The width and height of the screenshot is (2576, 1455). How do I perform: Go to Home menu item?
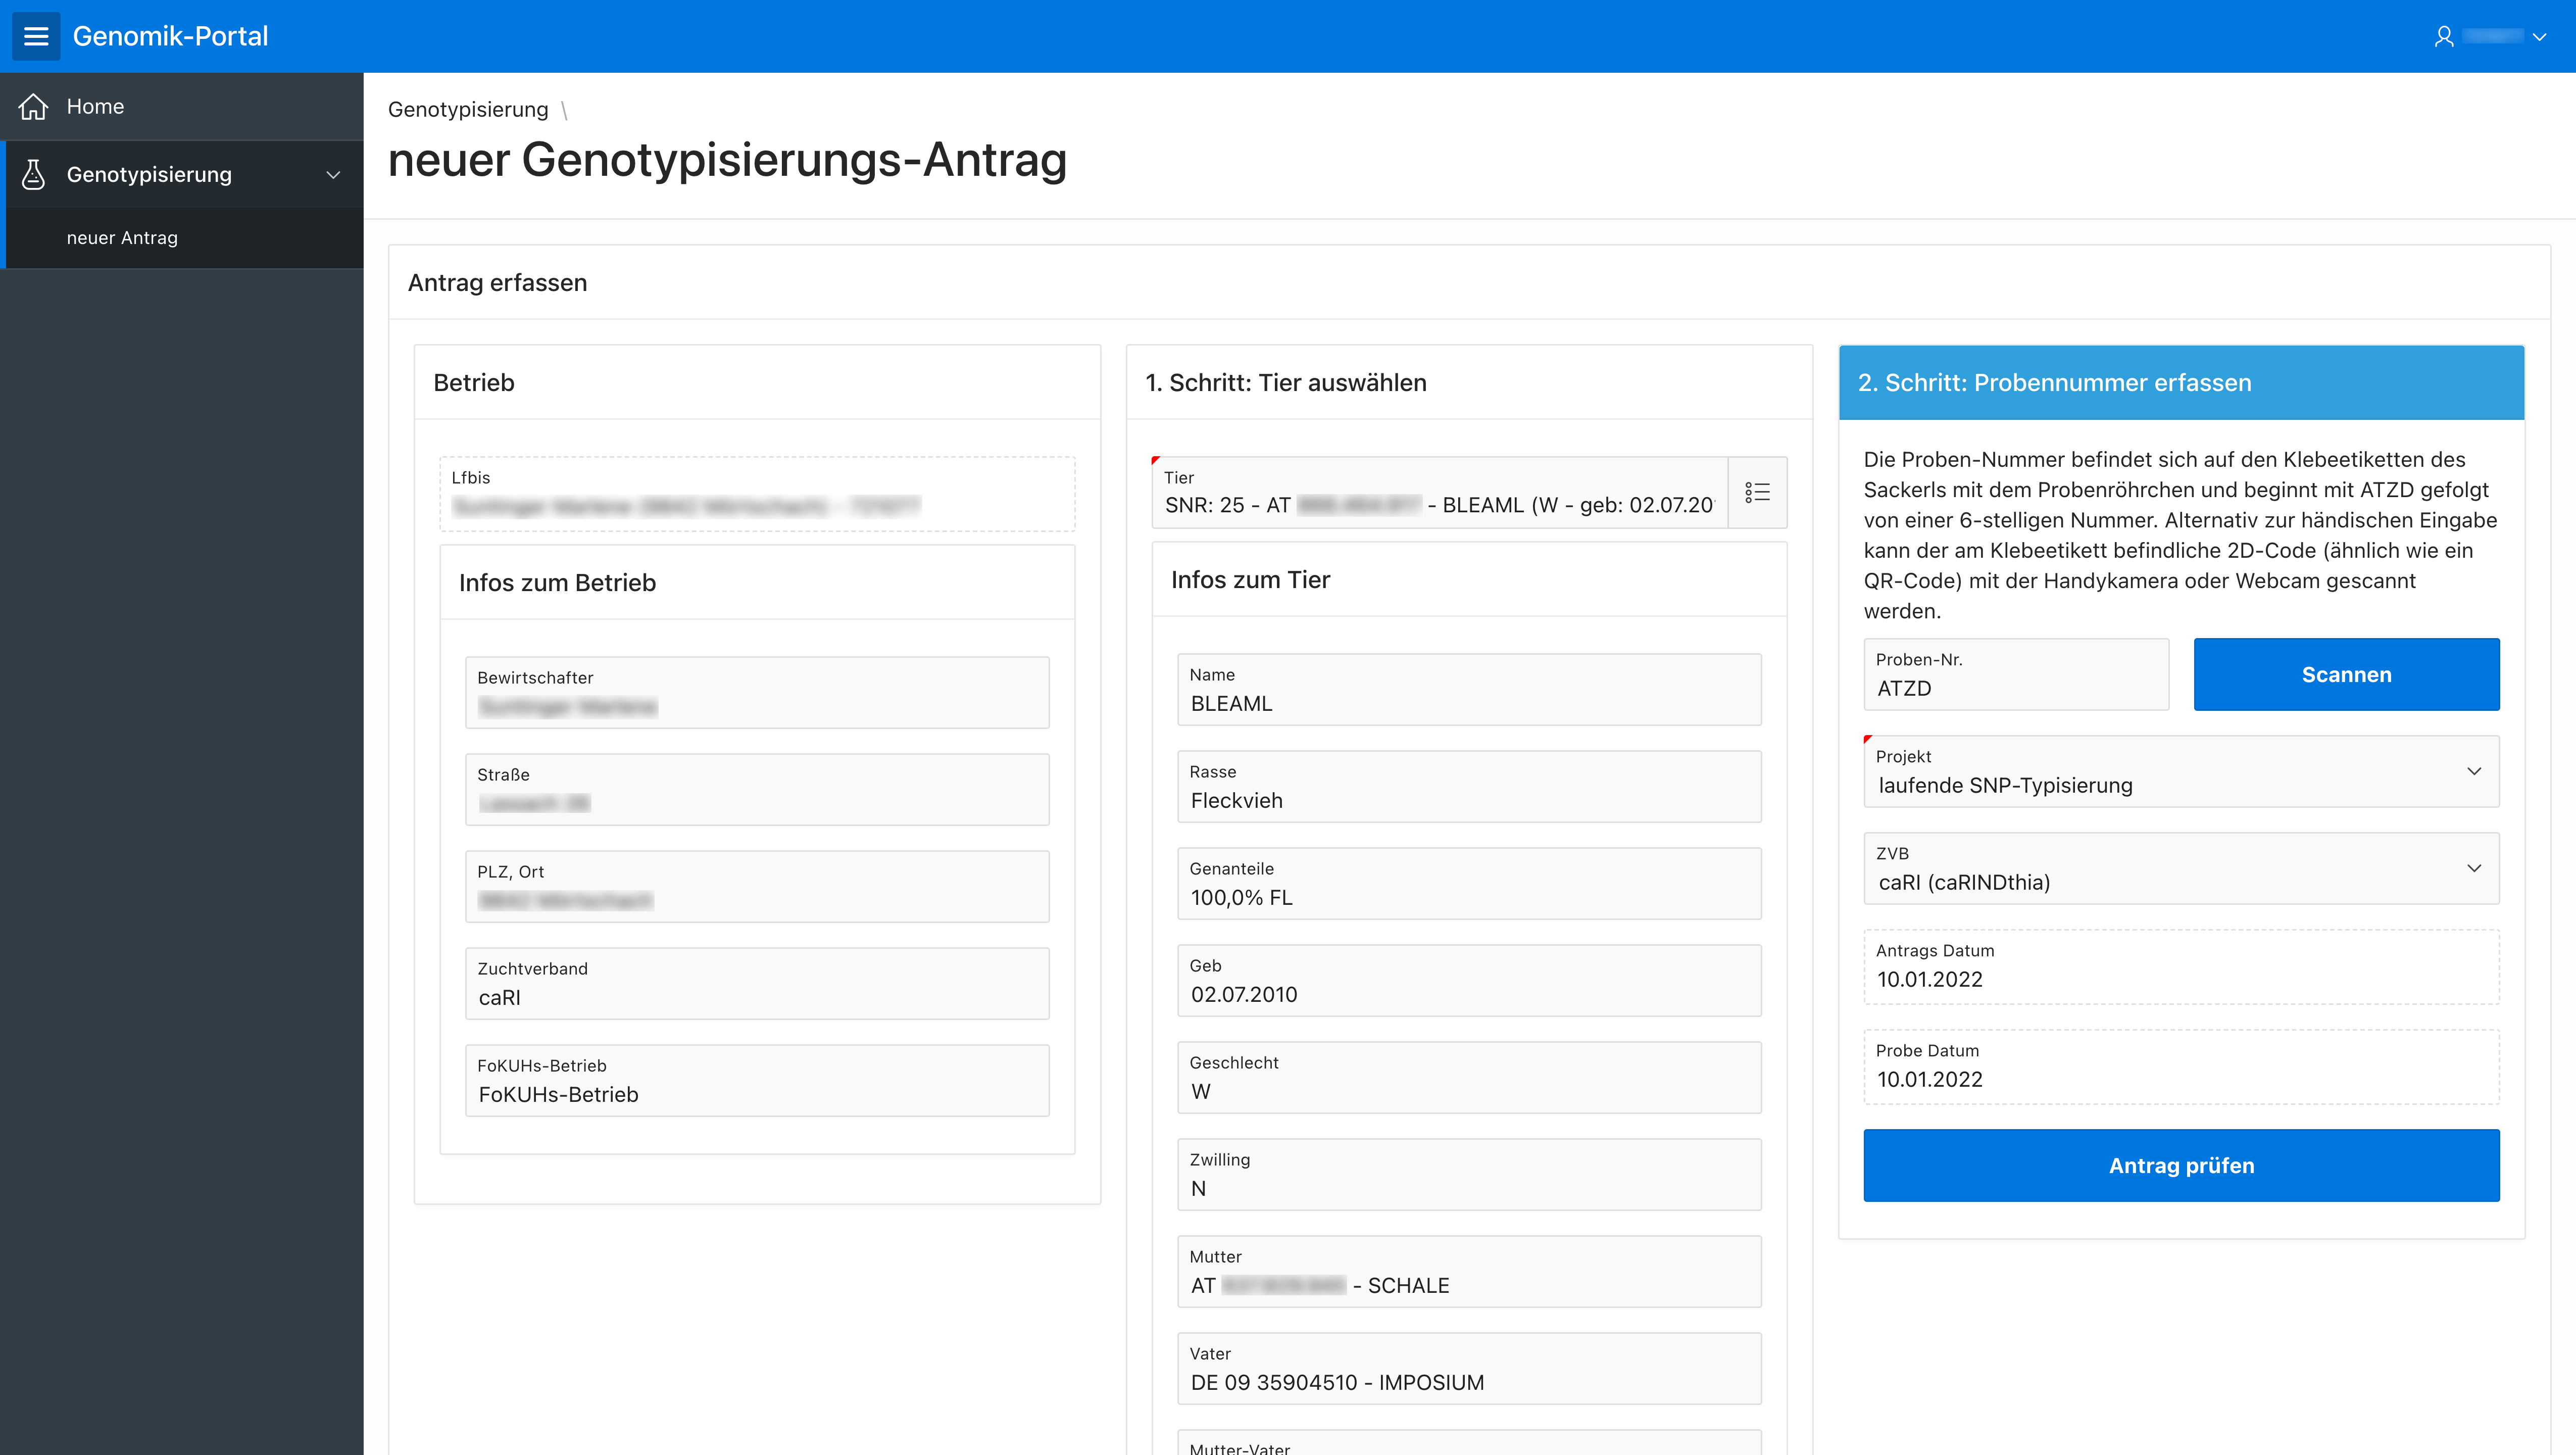(x=95, y=106)
